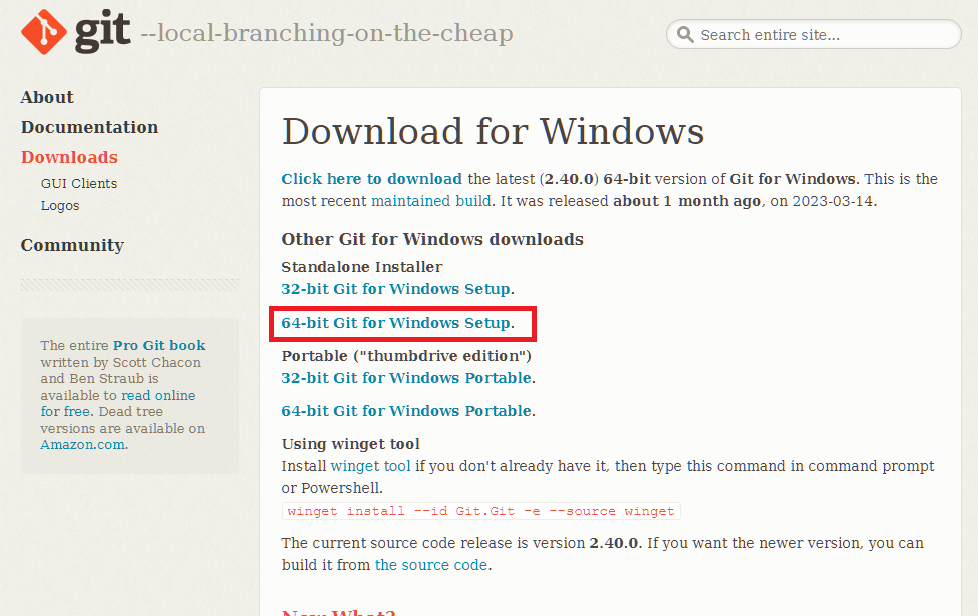978x616 pixels.
Task: Open the Amazon.com link
Action: 82,445
